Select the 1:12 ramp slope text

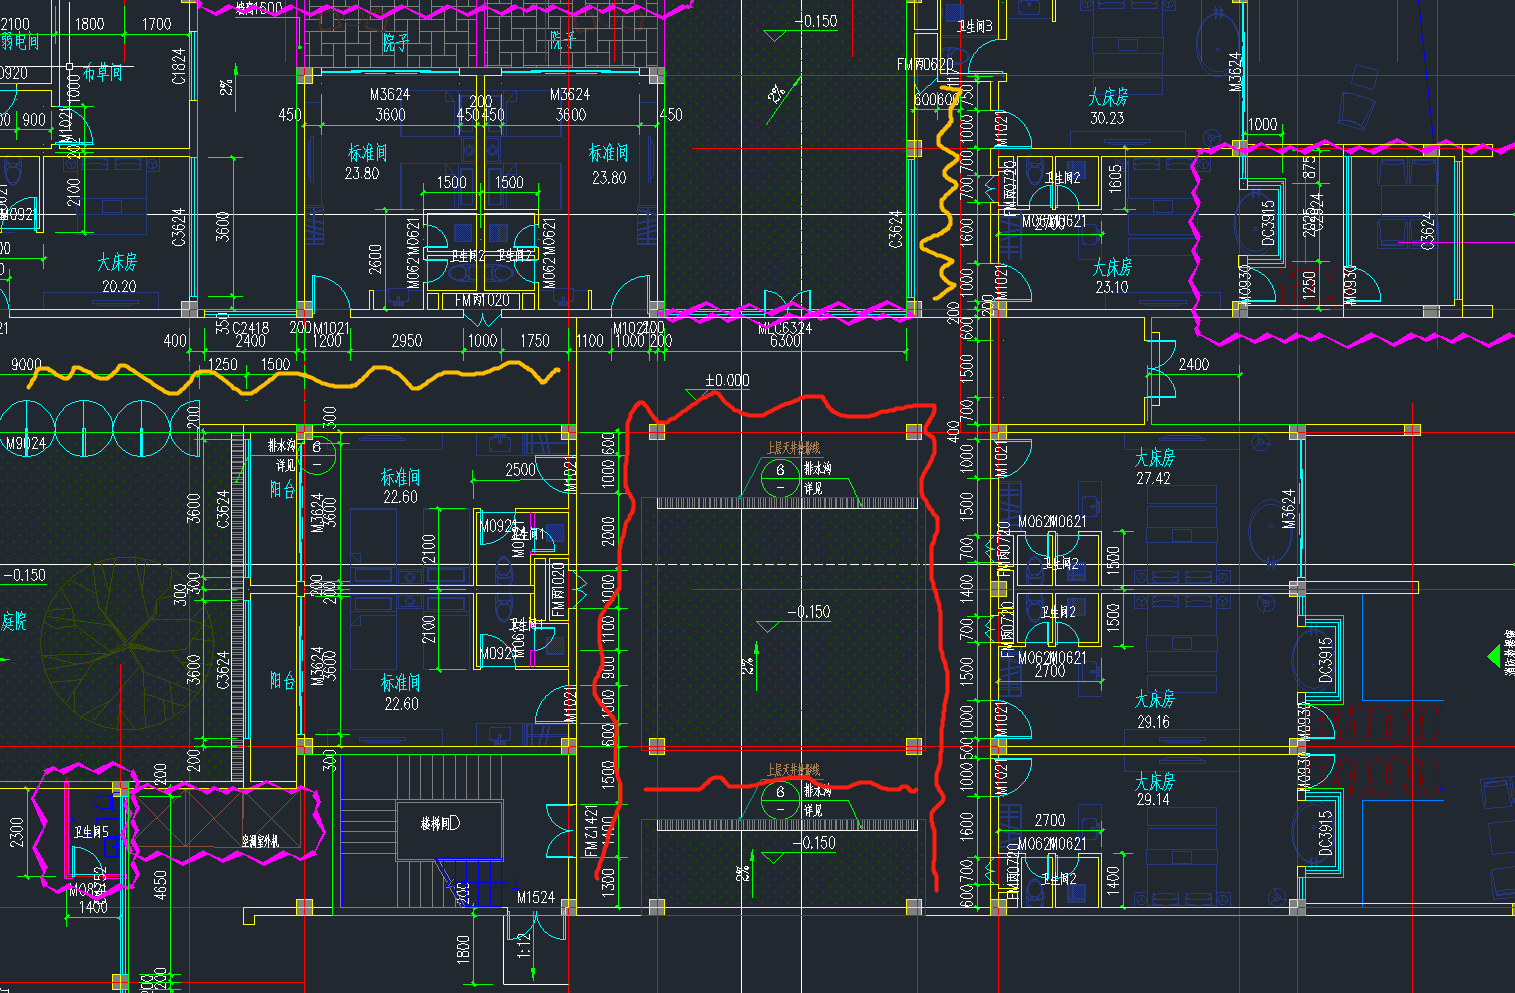pos(523,946)
